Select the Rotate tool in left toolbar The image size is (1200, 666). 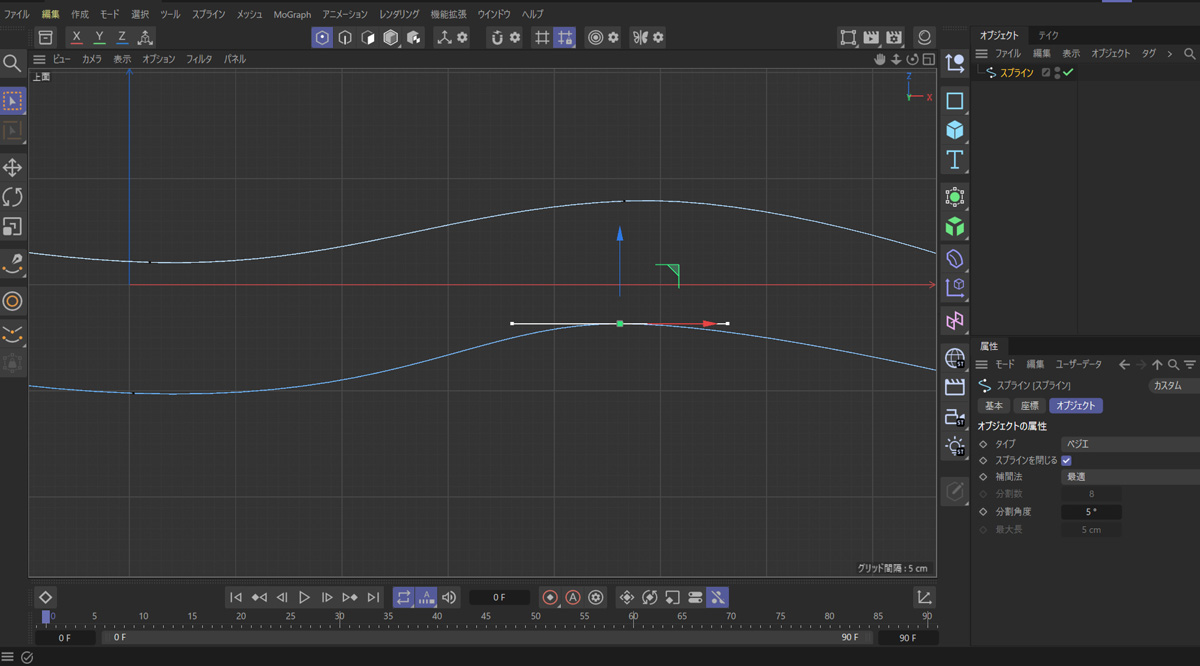point(13,197)
